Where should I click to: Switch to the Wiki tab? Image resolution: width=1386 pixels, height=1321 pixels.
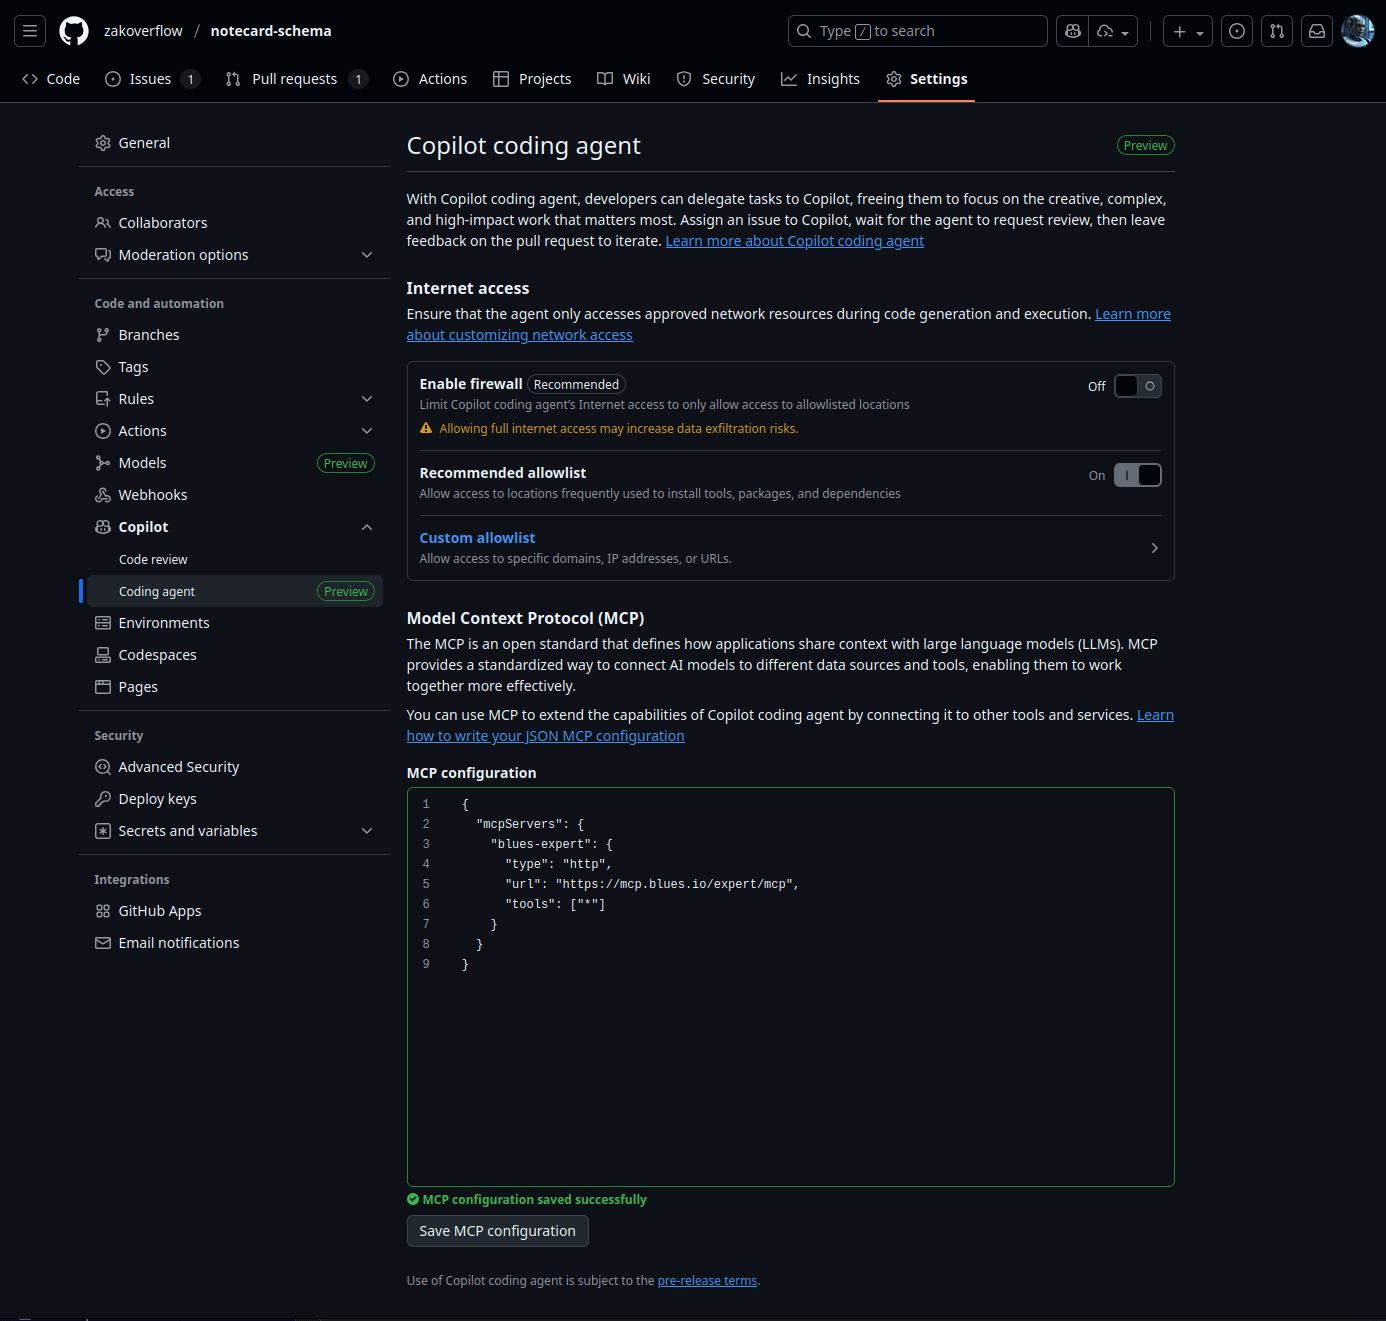(624, 79)
